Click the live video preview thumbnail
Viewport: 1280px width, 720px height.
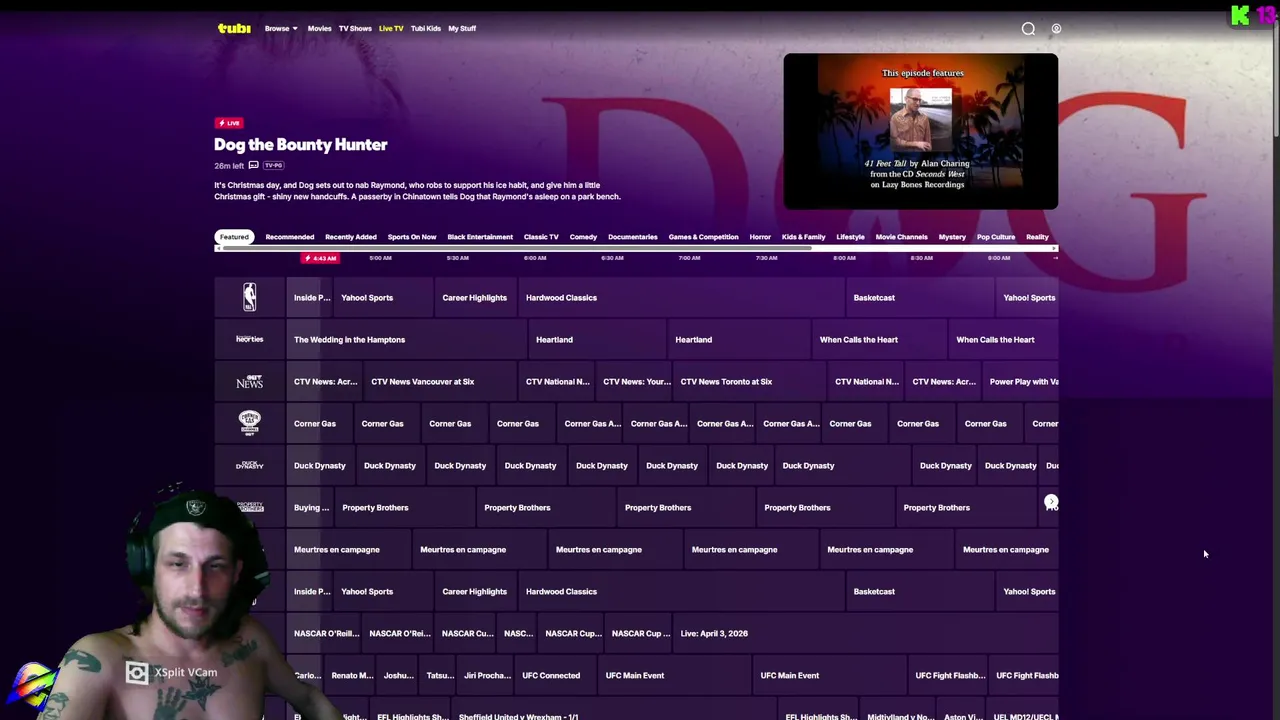point(920,131)
